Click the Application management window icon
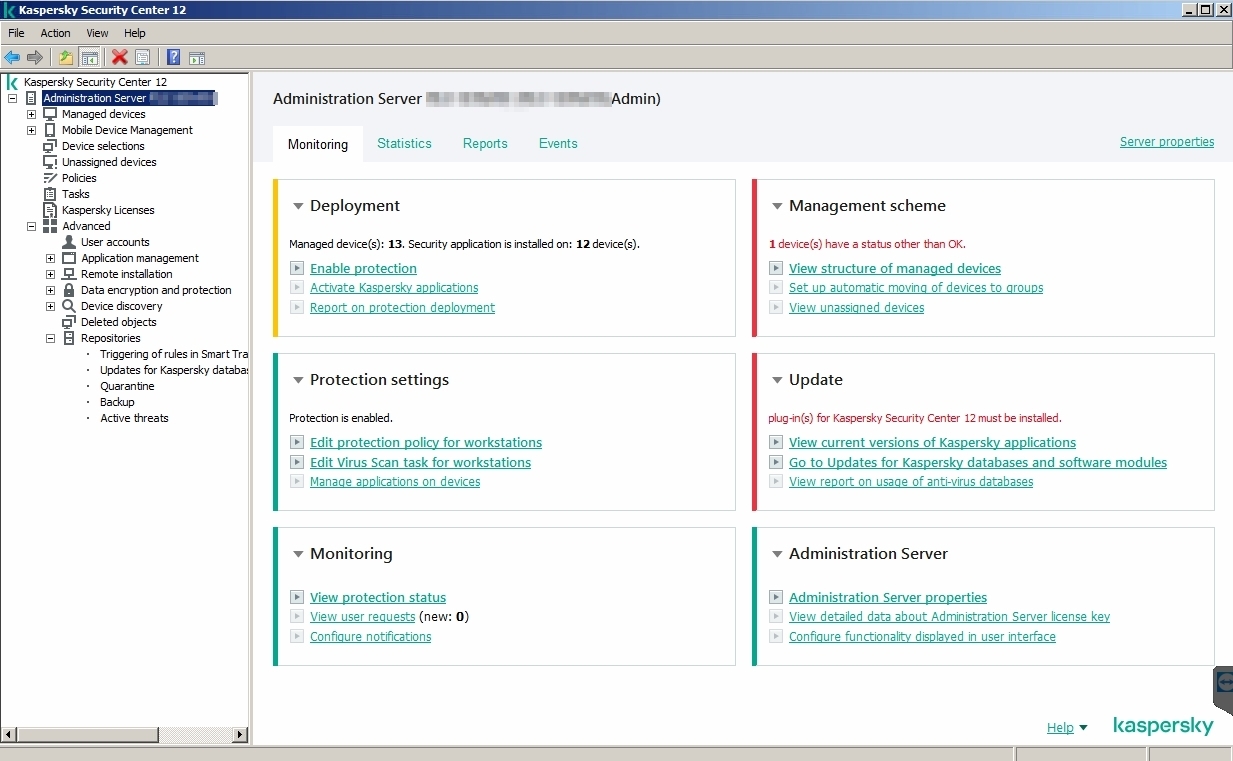The height and width of the screenshot is (761, 1233). [69, 258]
